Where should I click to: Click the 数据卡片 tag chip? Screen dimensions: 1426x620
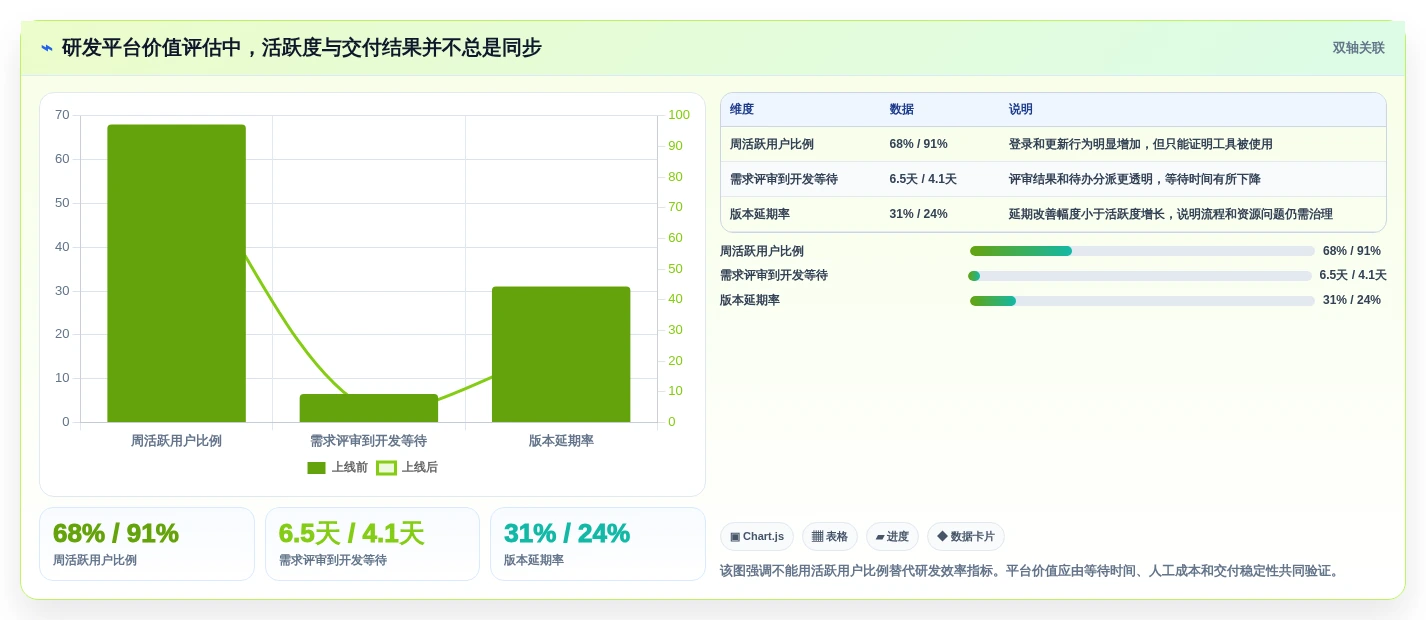(966, 537)
